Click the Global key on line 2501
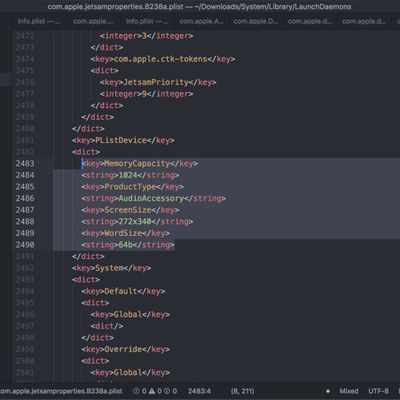 (x=130, y=372)
